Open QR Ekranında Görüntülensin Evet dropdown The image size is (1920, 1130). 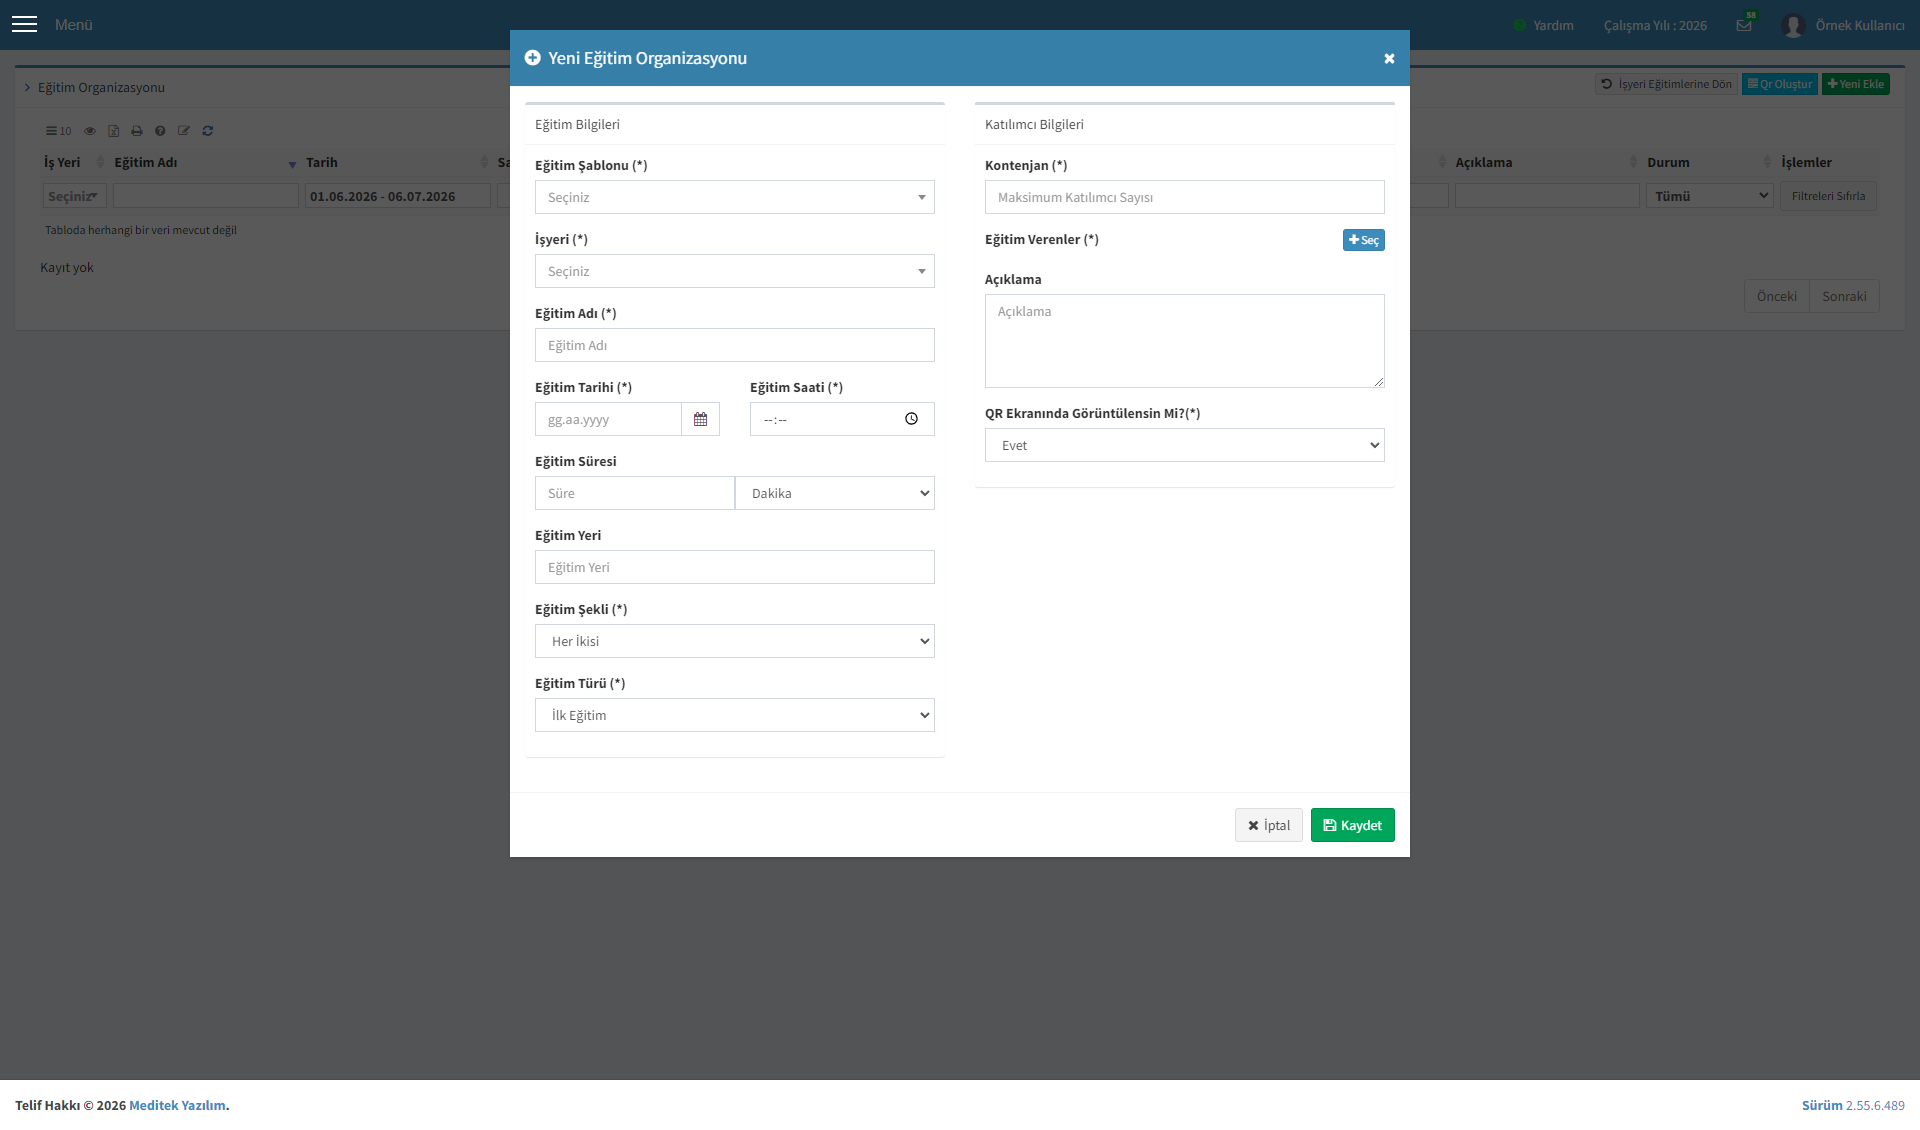[x=1185, y=445]
